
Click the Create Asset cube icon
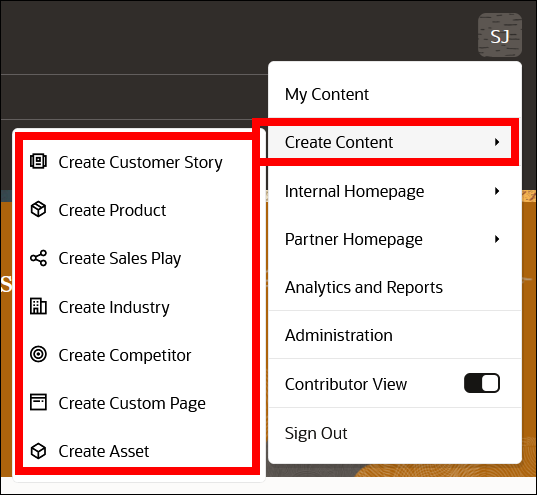(x=38, y=451)
